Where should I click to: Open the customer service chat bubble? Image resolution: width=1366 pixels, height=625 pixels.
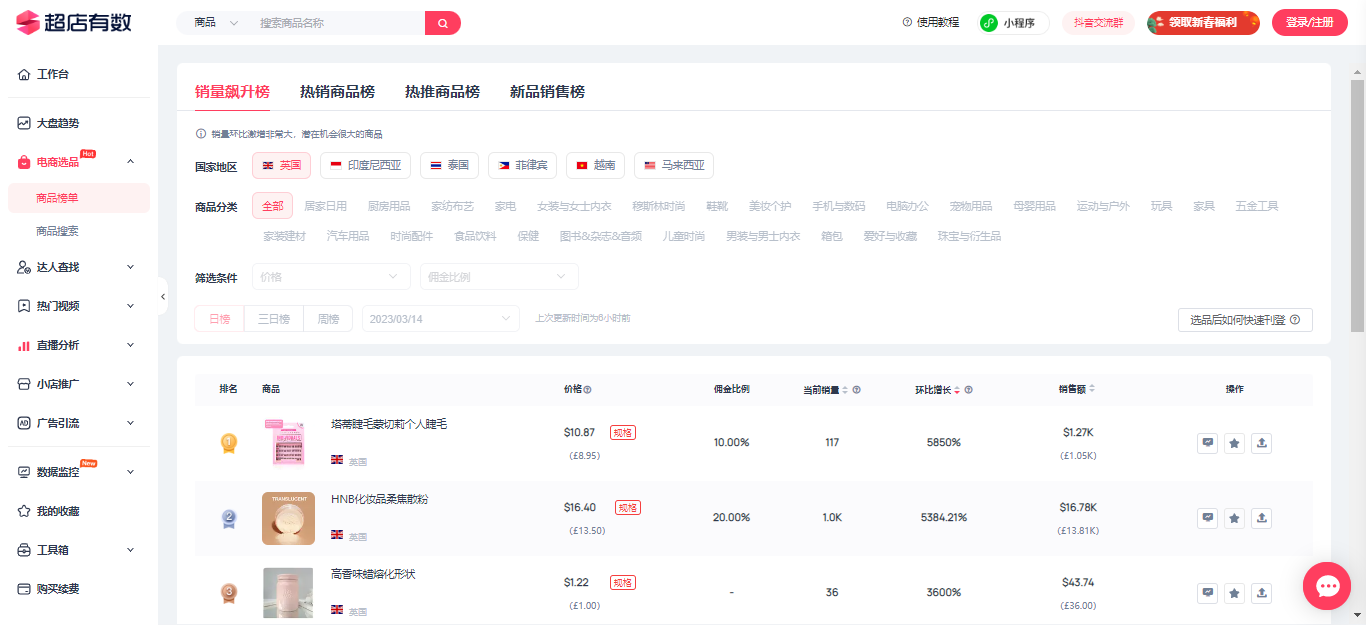point(1327,586)
